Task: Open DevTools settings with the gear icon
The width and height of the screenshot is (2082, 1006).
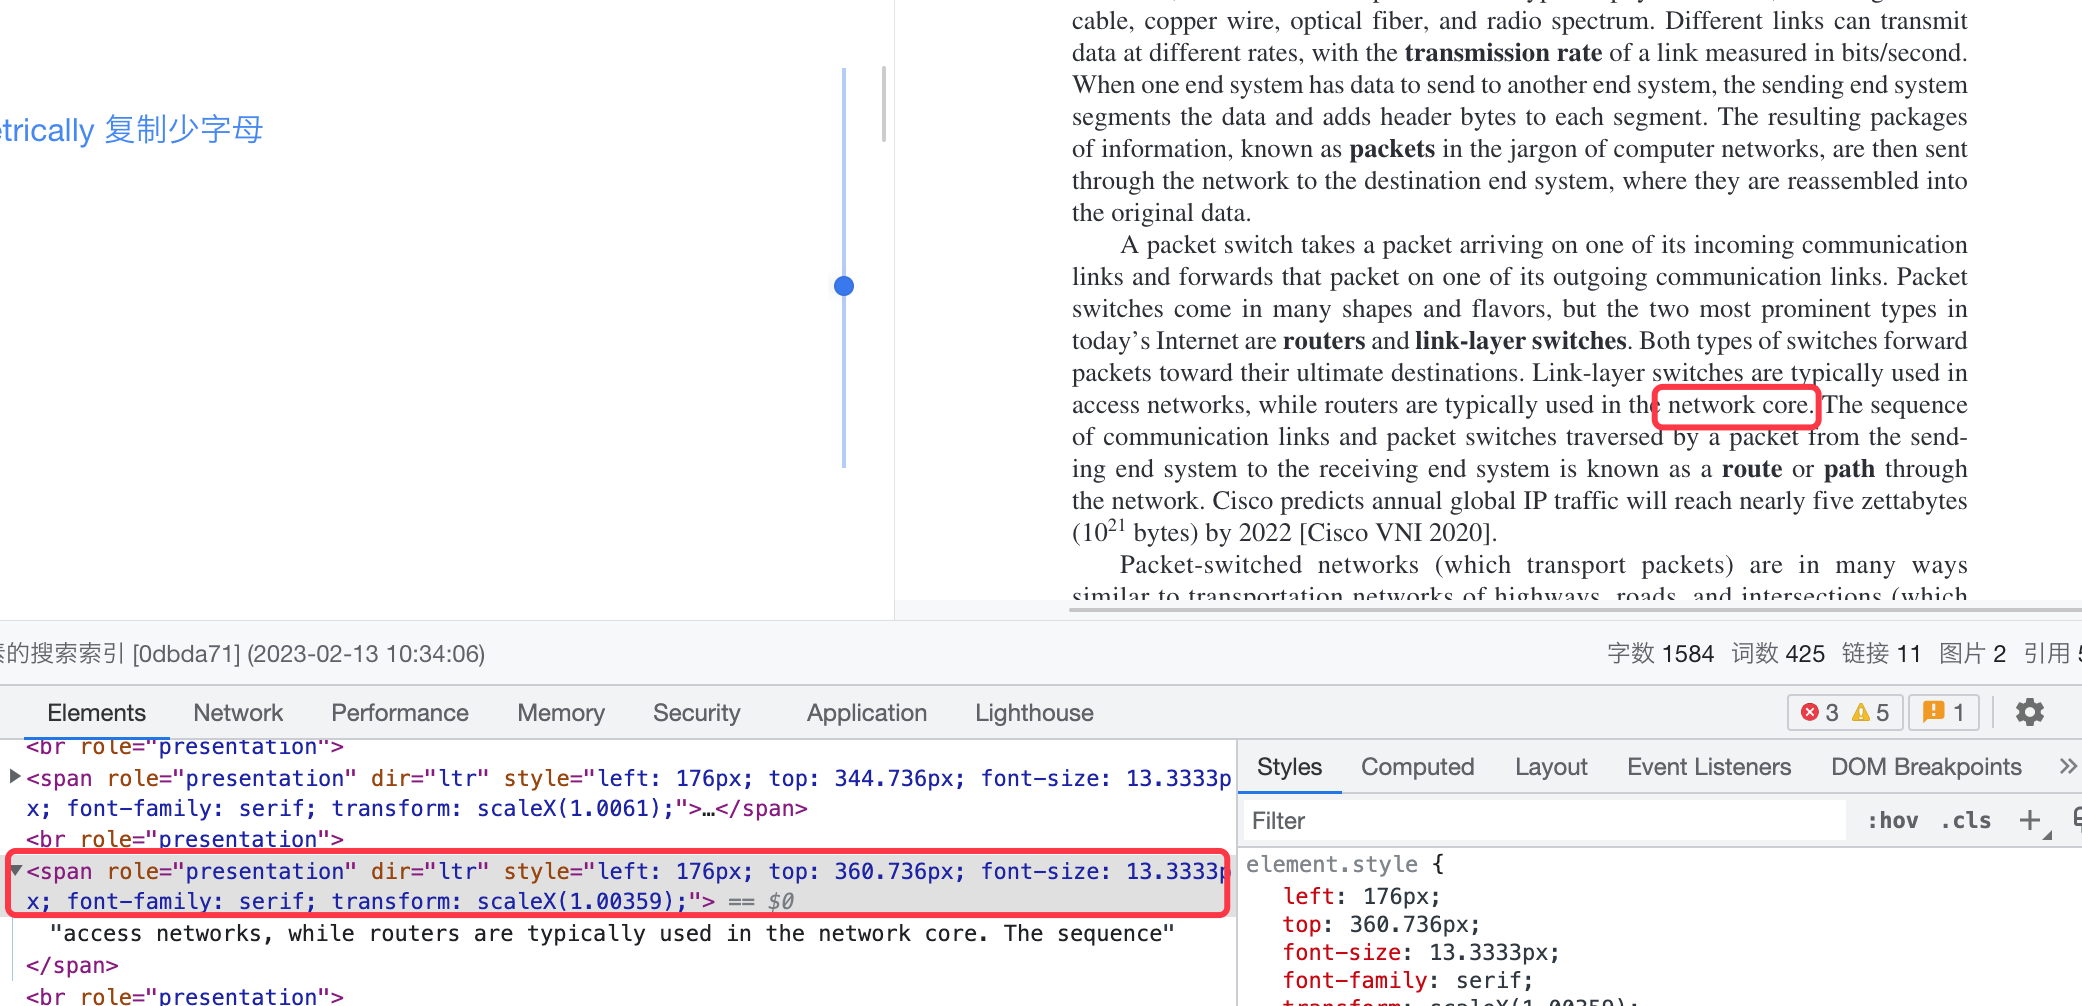Action: [2029, 712]
